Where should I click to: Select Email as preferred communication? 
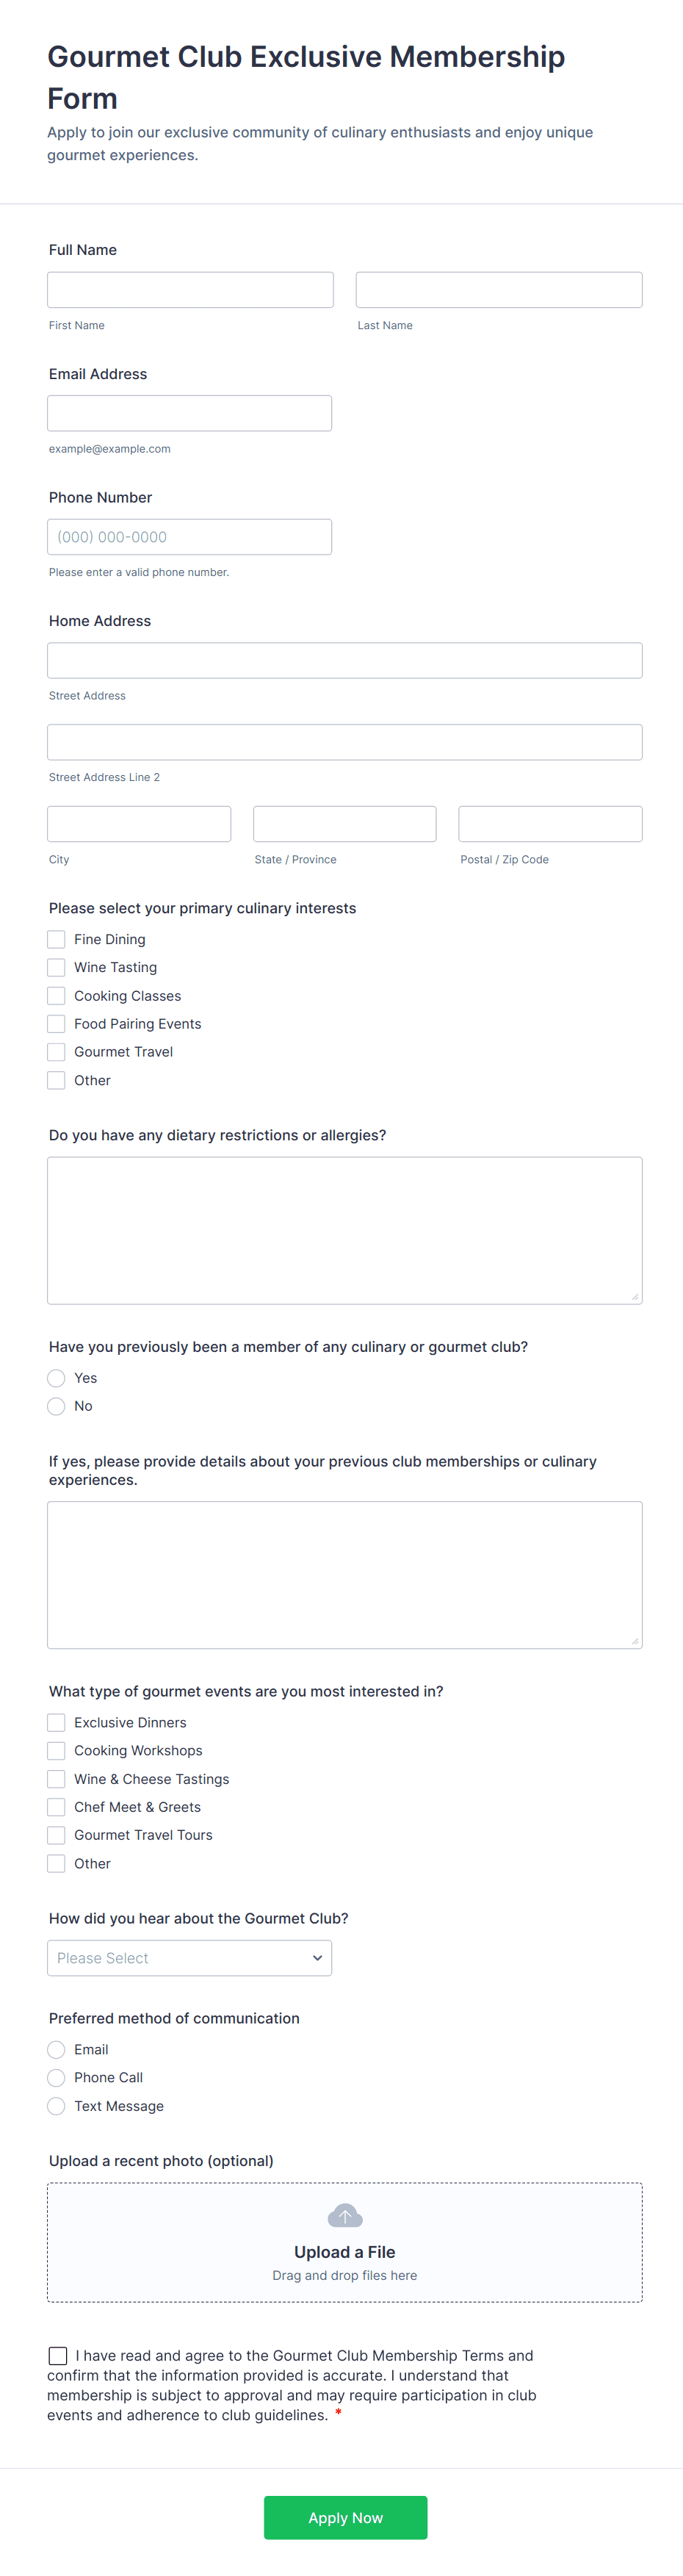[57, 2050]
